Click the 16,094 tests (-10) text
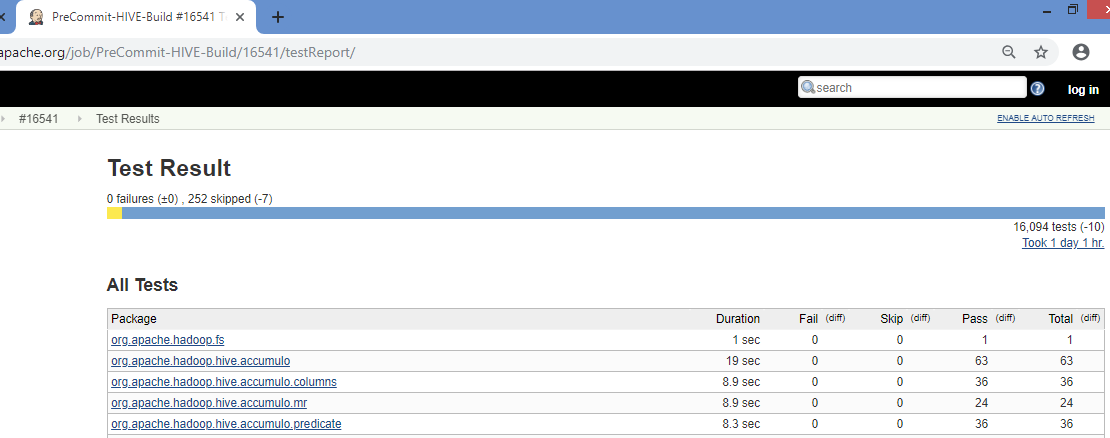The width and height of the screenshot is (1110, 438). pos(1058,227)
